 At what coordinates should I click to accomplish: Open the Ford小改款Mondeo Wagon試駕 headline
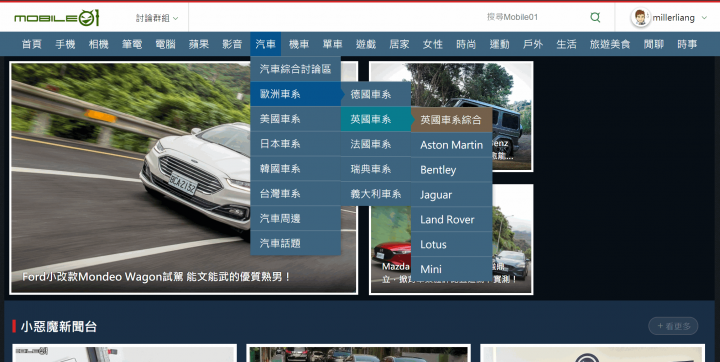[156, 277]
